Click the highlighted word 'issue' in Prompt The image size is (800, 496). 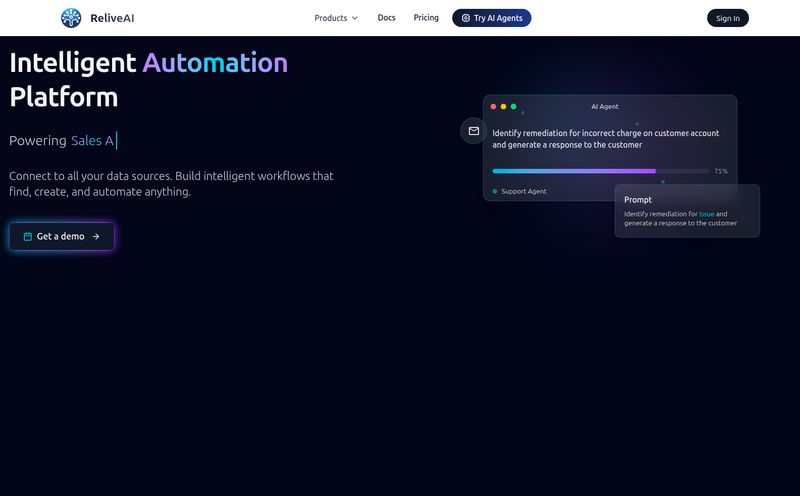(x=706, y=214)
